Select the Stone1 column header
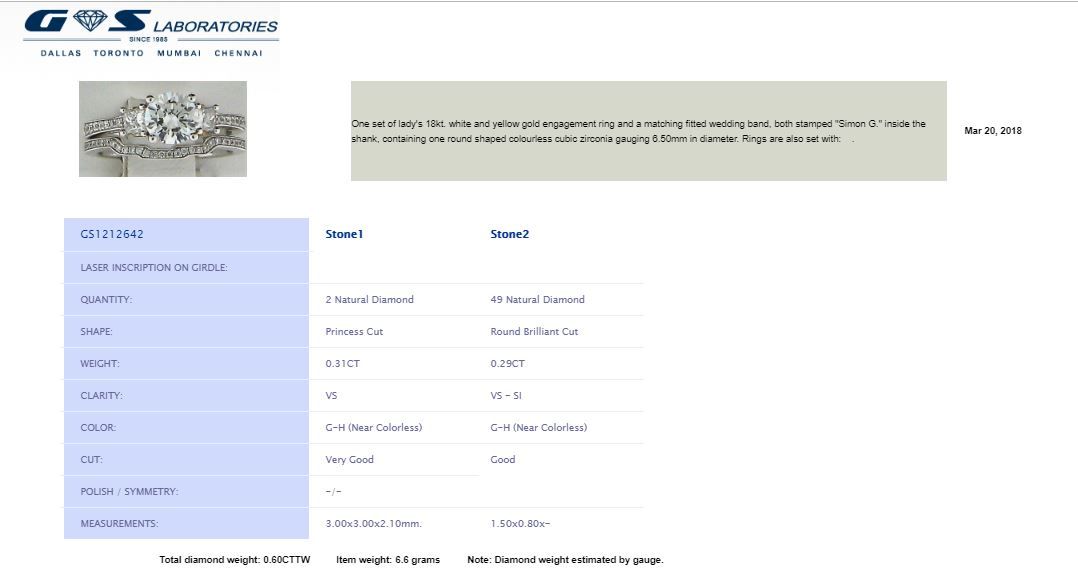 coord(344,234)
